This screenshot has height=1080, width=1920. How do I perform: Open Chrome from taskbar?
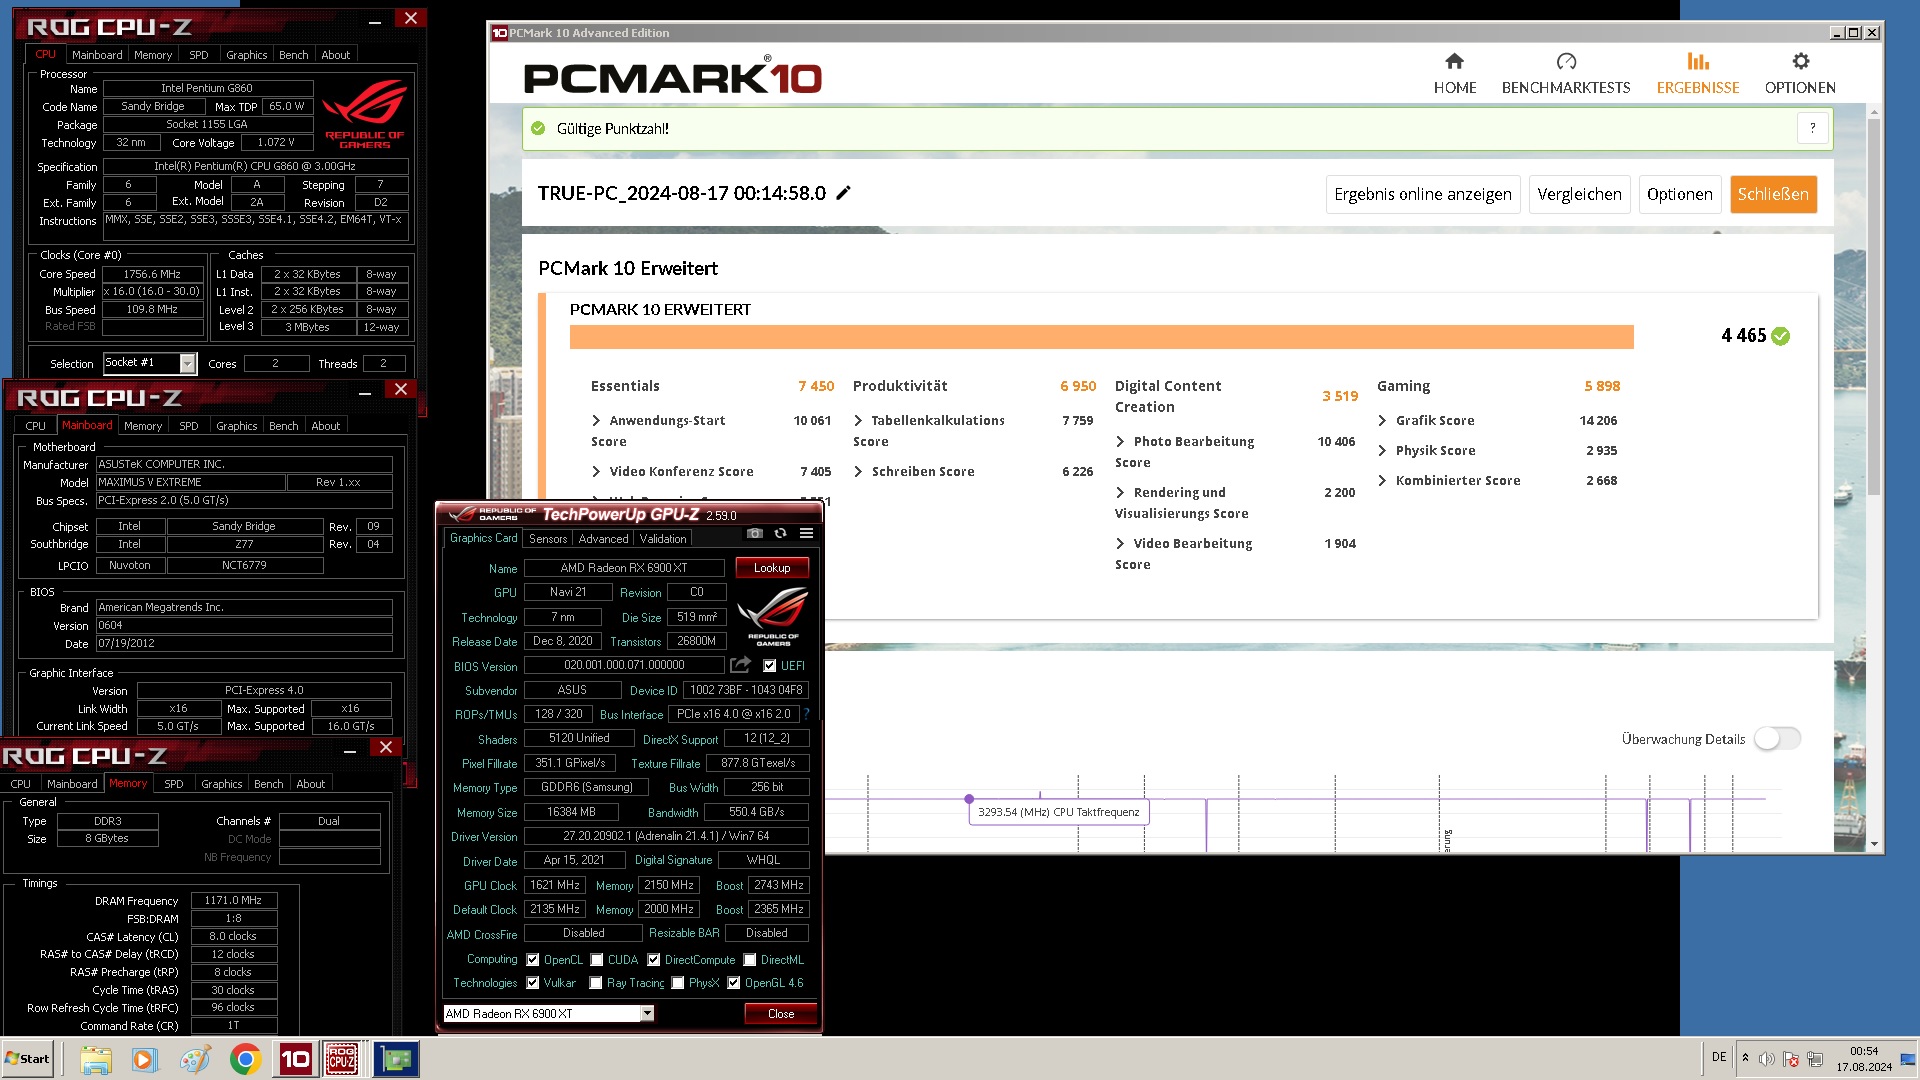(x=245, y=1059)
